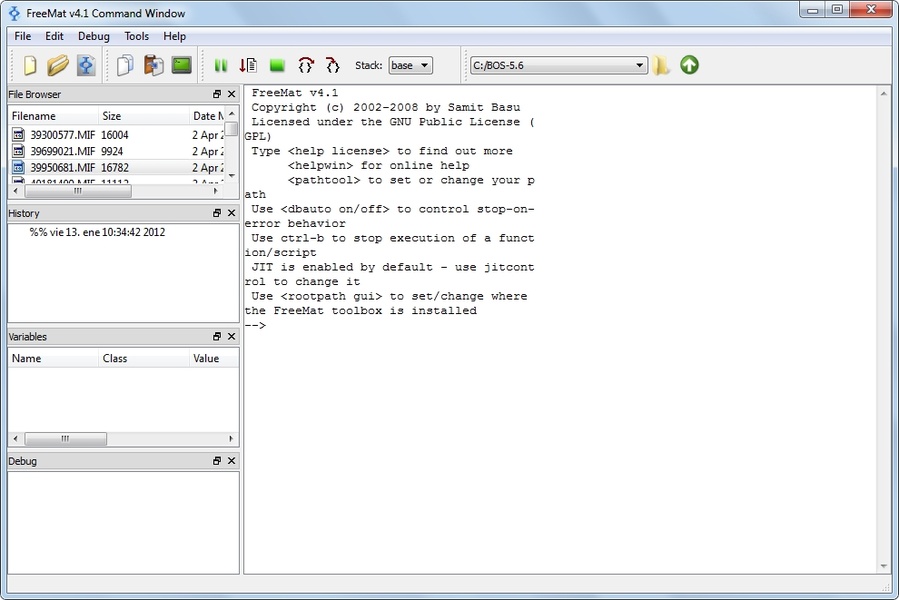The width and height of the screenshot is (899, 600).
Task: Click the command window scroll-up arrow
Action: point(884,93)
